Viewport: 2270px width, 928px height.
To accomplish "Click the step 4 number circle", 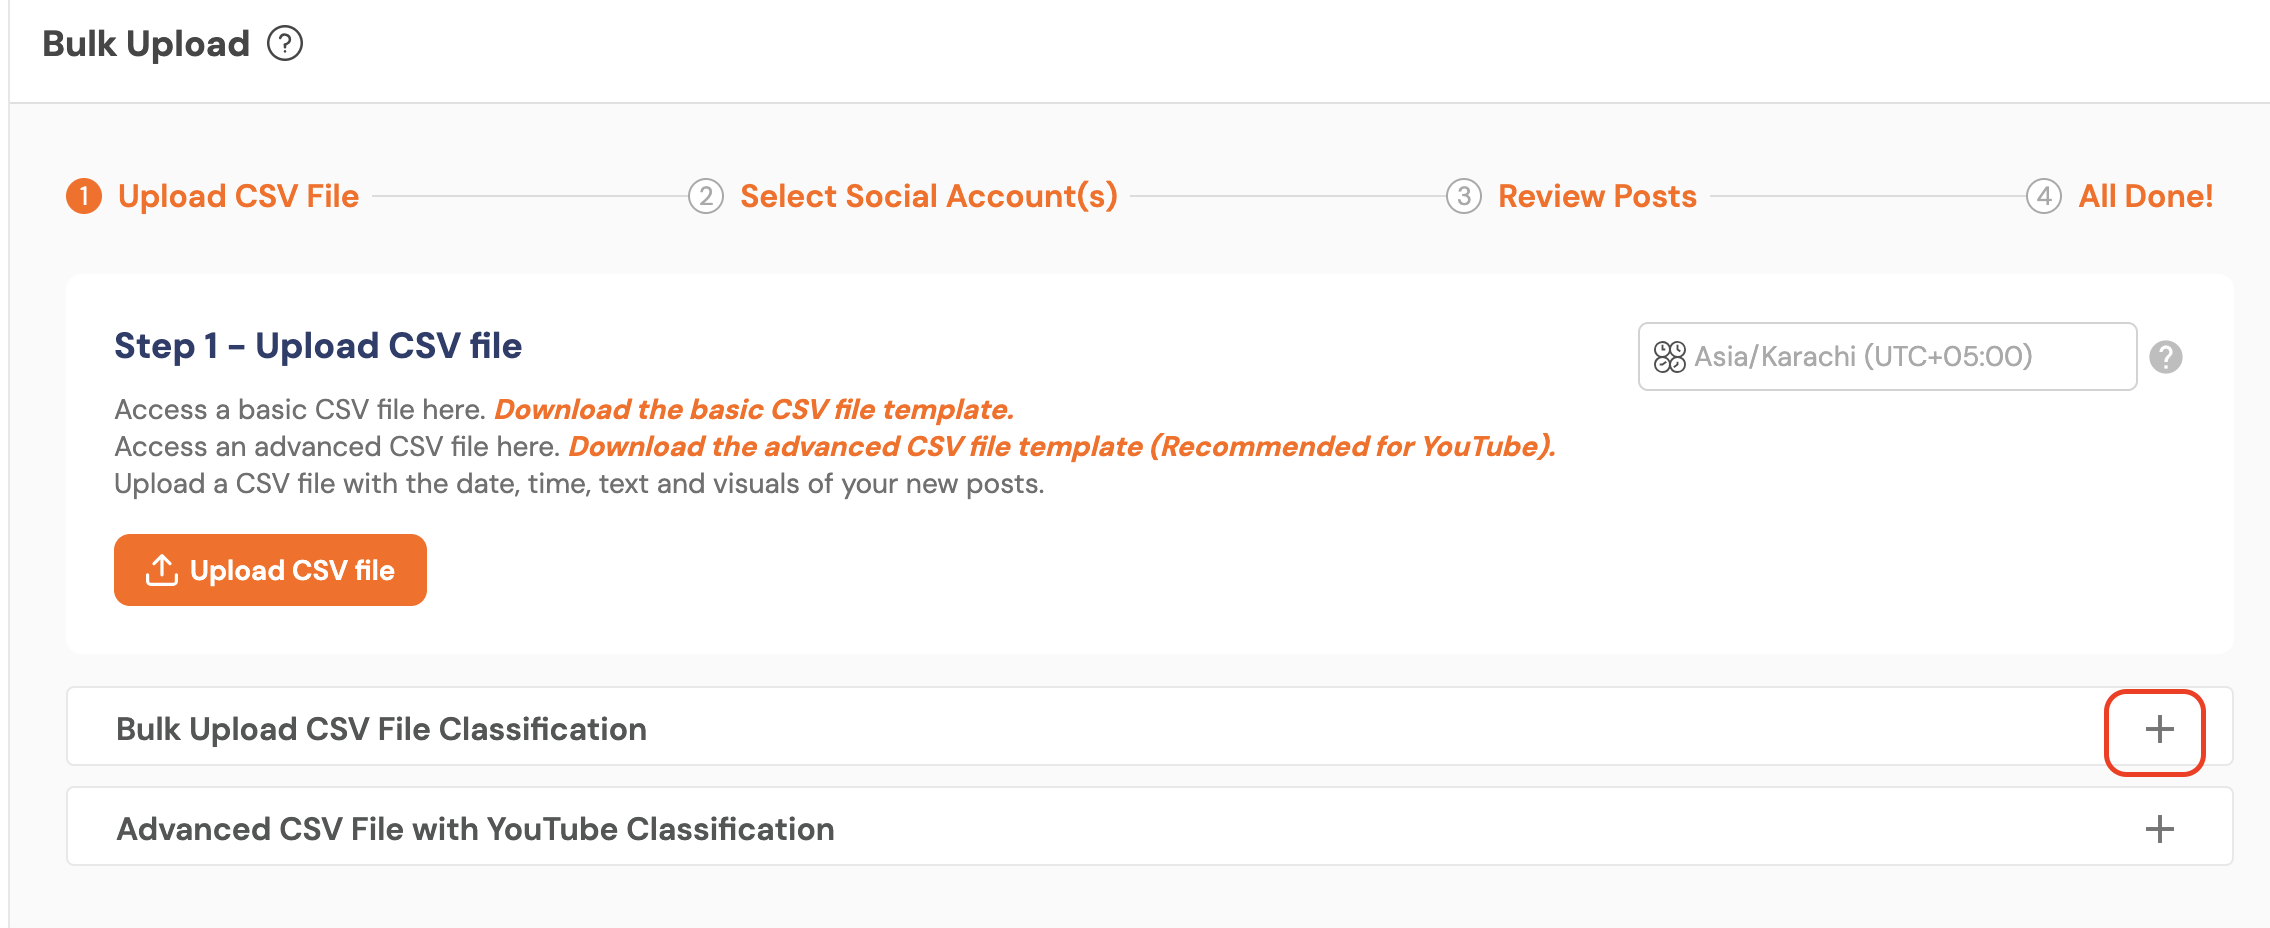I will tap(2044, 196).
